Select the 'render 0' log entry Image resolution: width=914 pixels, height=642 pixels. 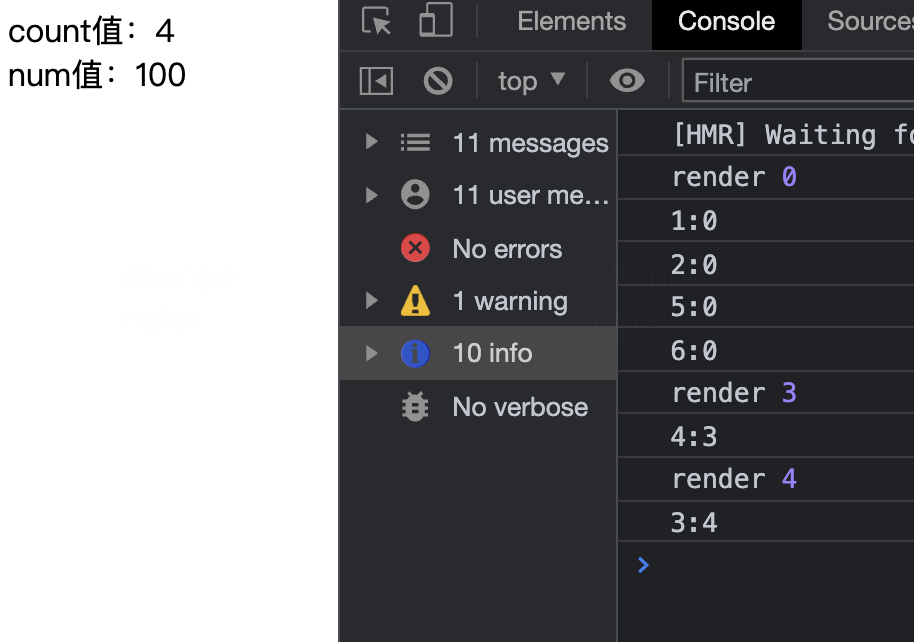pos(766,177)
